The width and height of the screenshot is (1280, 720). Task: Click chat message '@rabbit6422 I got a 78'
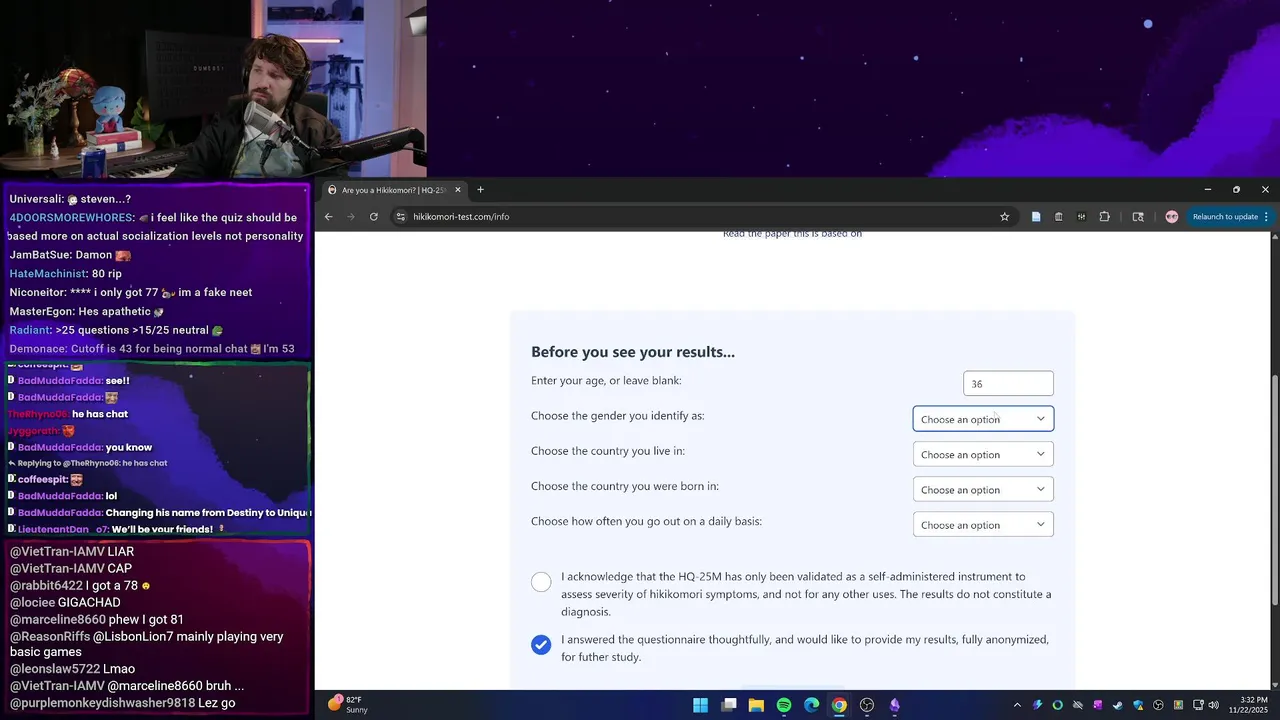point(80,586)
